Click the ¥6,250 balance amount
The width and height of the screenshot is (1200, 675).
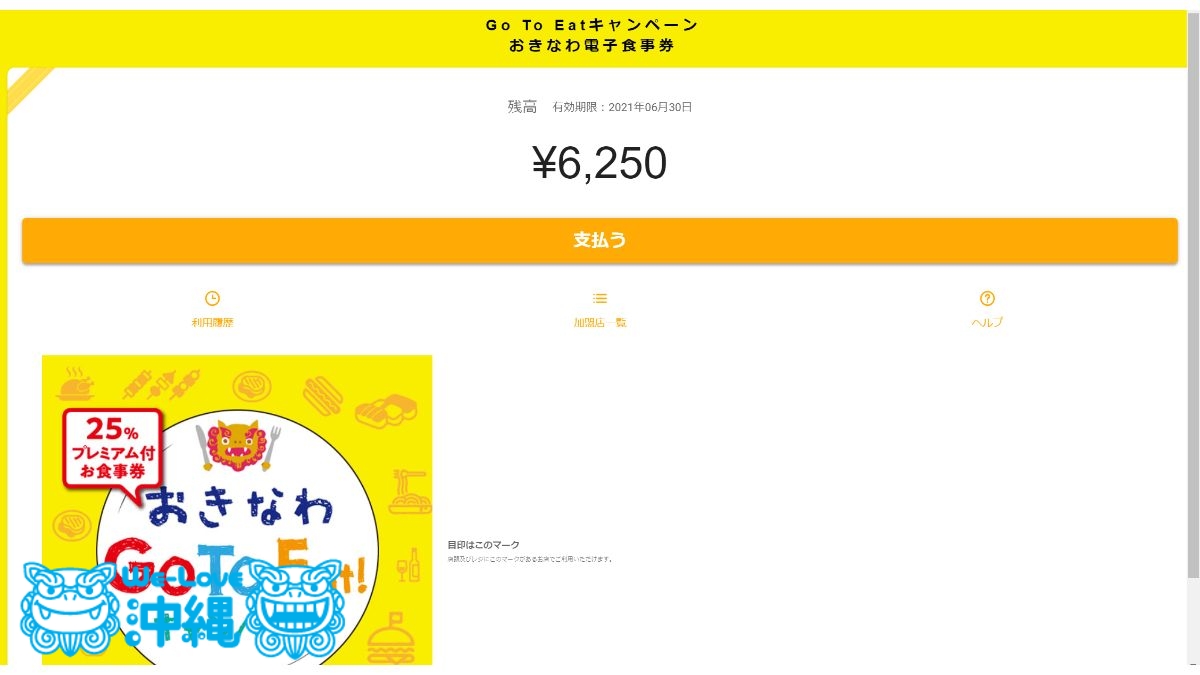[600, 163]
